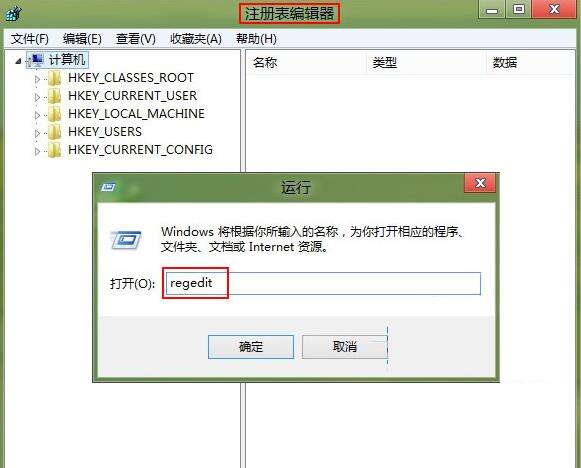Confirm with the 确定 button
The height and width of the screenshot is (468, 581).
(251, 347)
